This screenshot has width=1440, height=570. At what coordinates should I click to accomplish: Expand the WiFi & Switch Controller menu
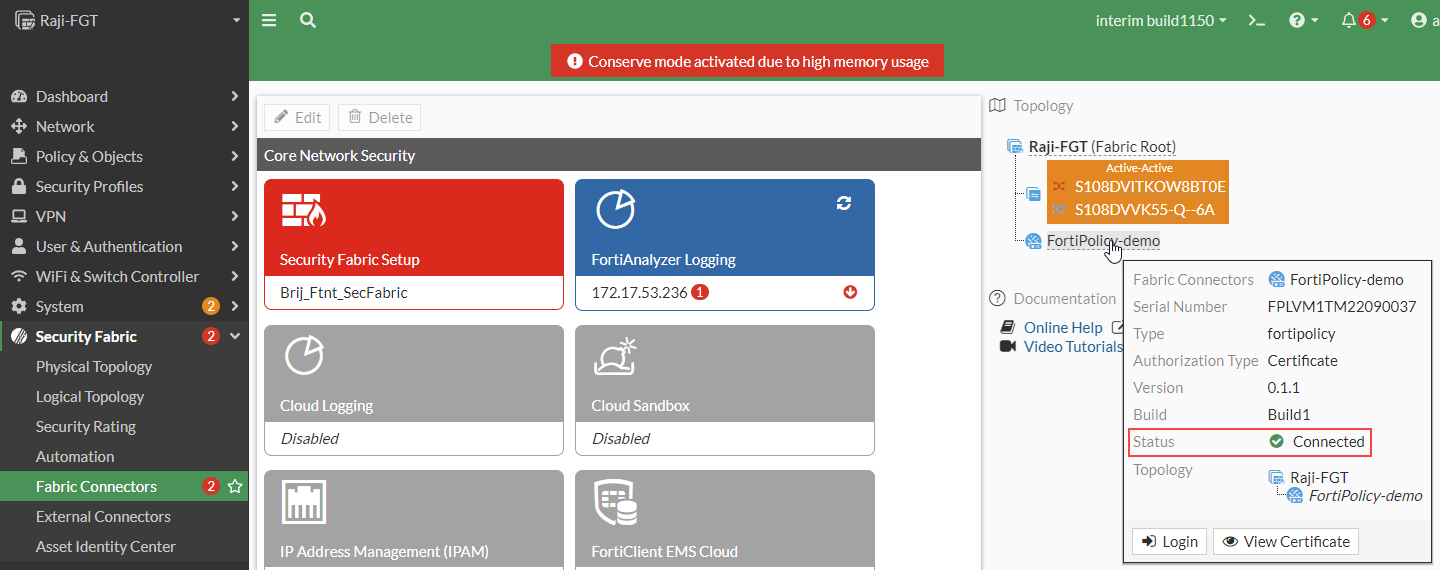click(x=124, y=276)
